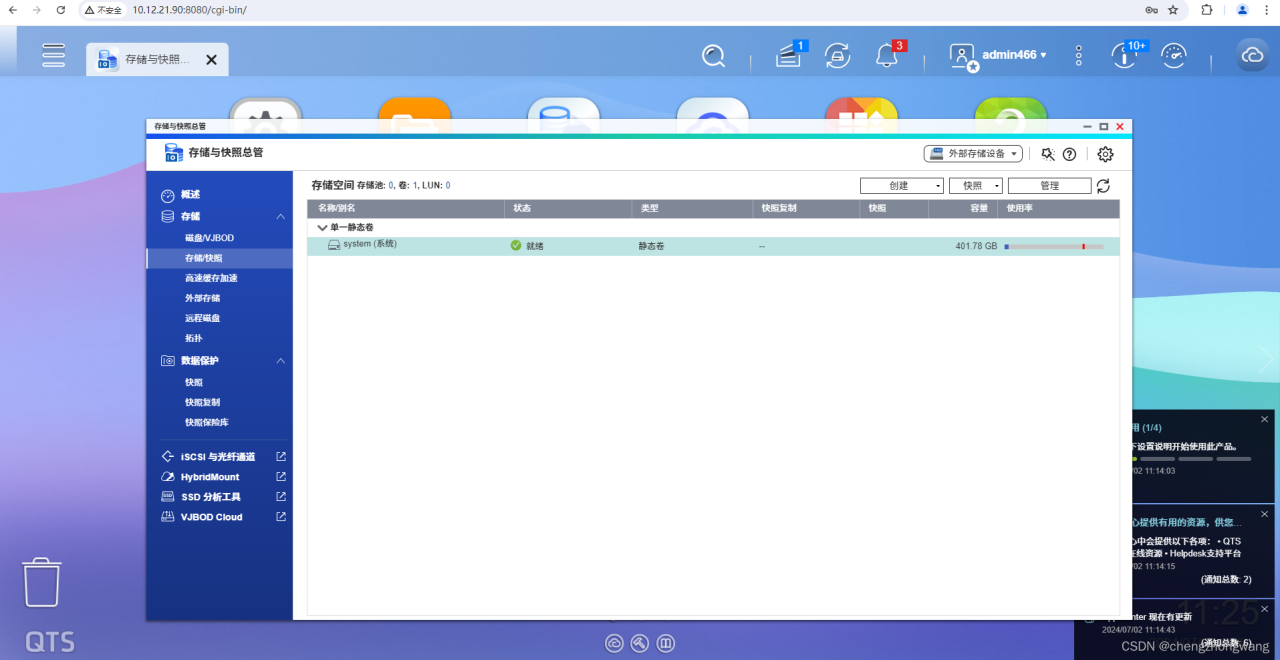This screenshot has height=660, width=1280.
Task: Collapse the 数据保护 sidebar section
Action: [x=281, y=360]
